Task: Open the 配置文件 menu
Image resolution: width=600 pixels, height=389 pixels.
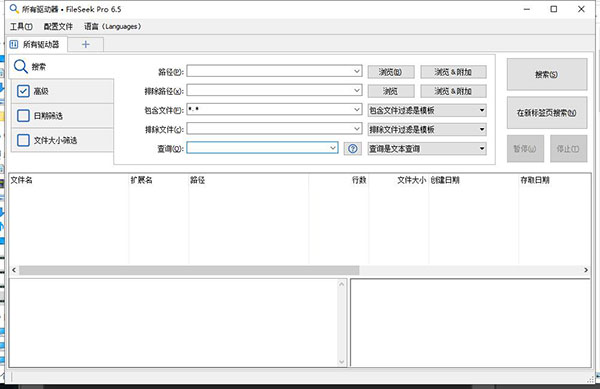Action: 58,26
